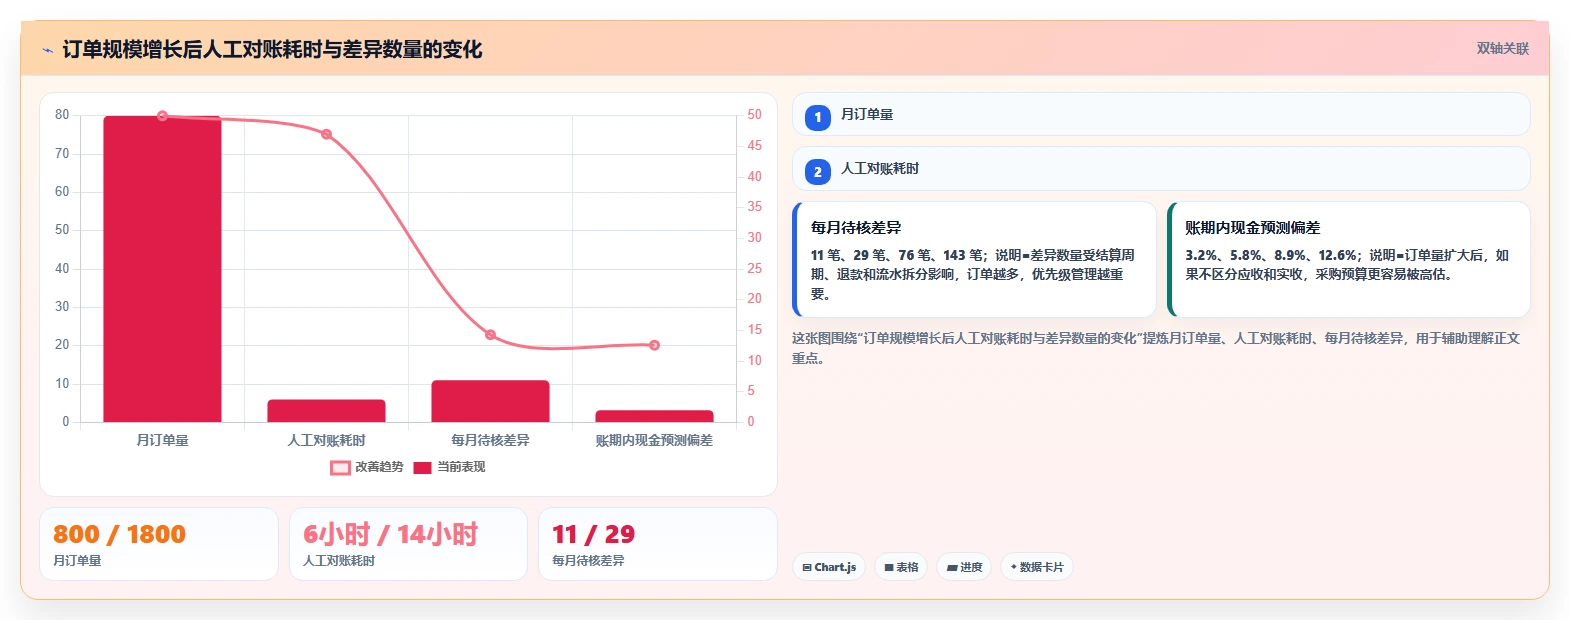Click the 11 / 29 stat value
This screenshot has width=1570, height=620.
tap(593, 534)
